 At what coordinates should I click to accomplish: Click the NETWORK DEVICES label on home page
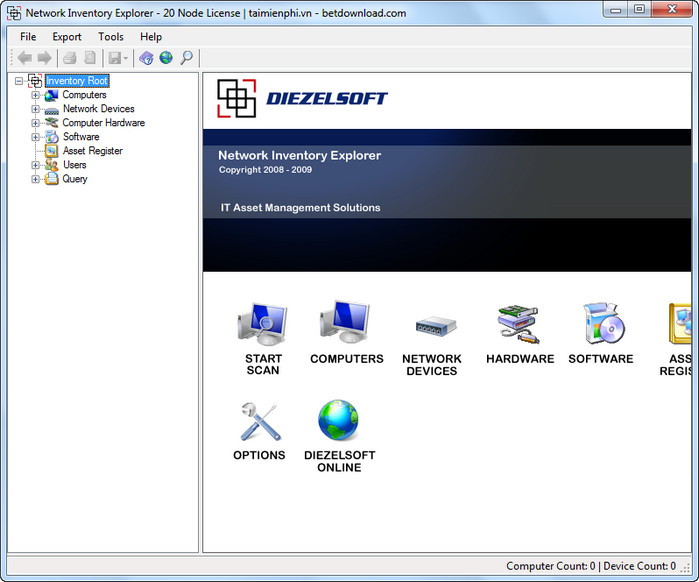432,365
